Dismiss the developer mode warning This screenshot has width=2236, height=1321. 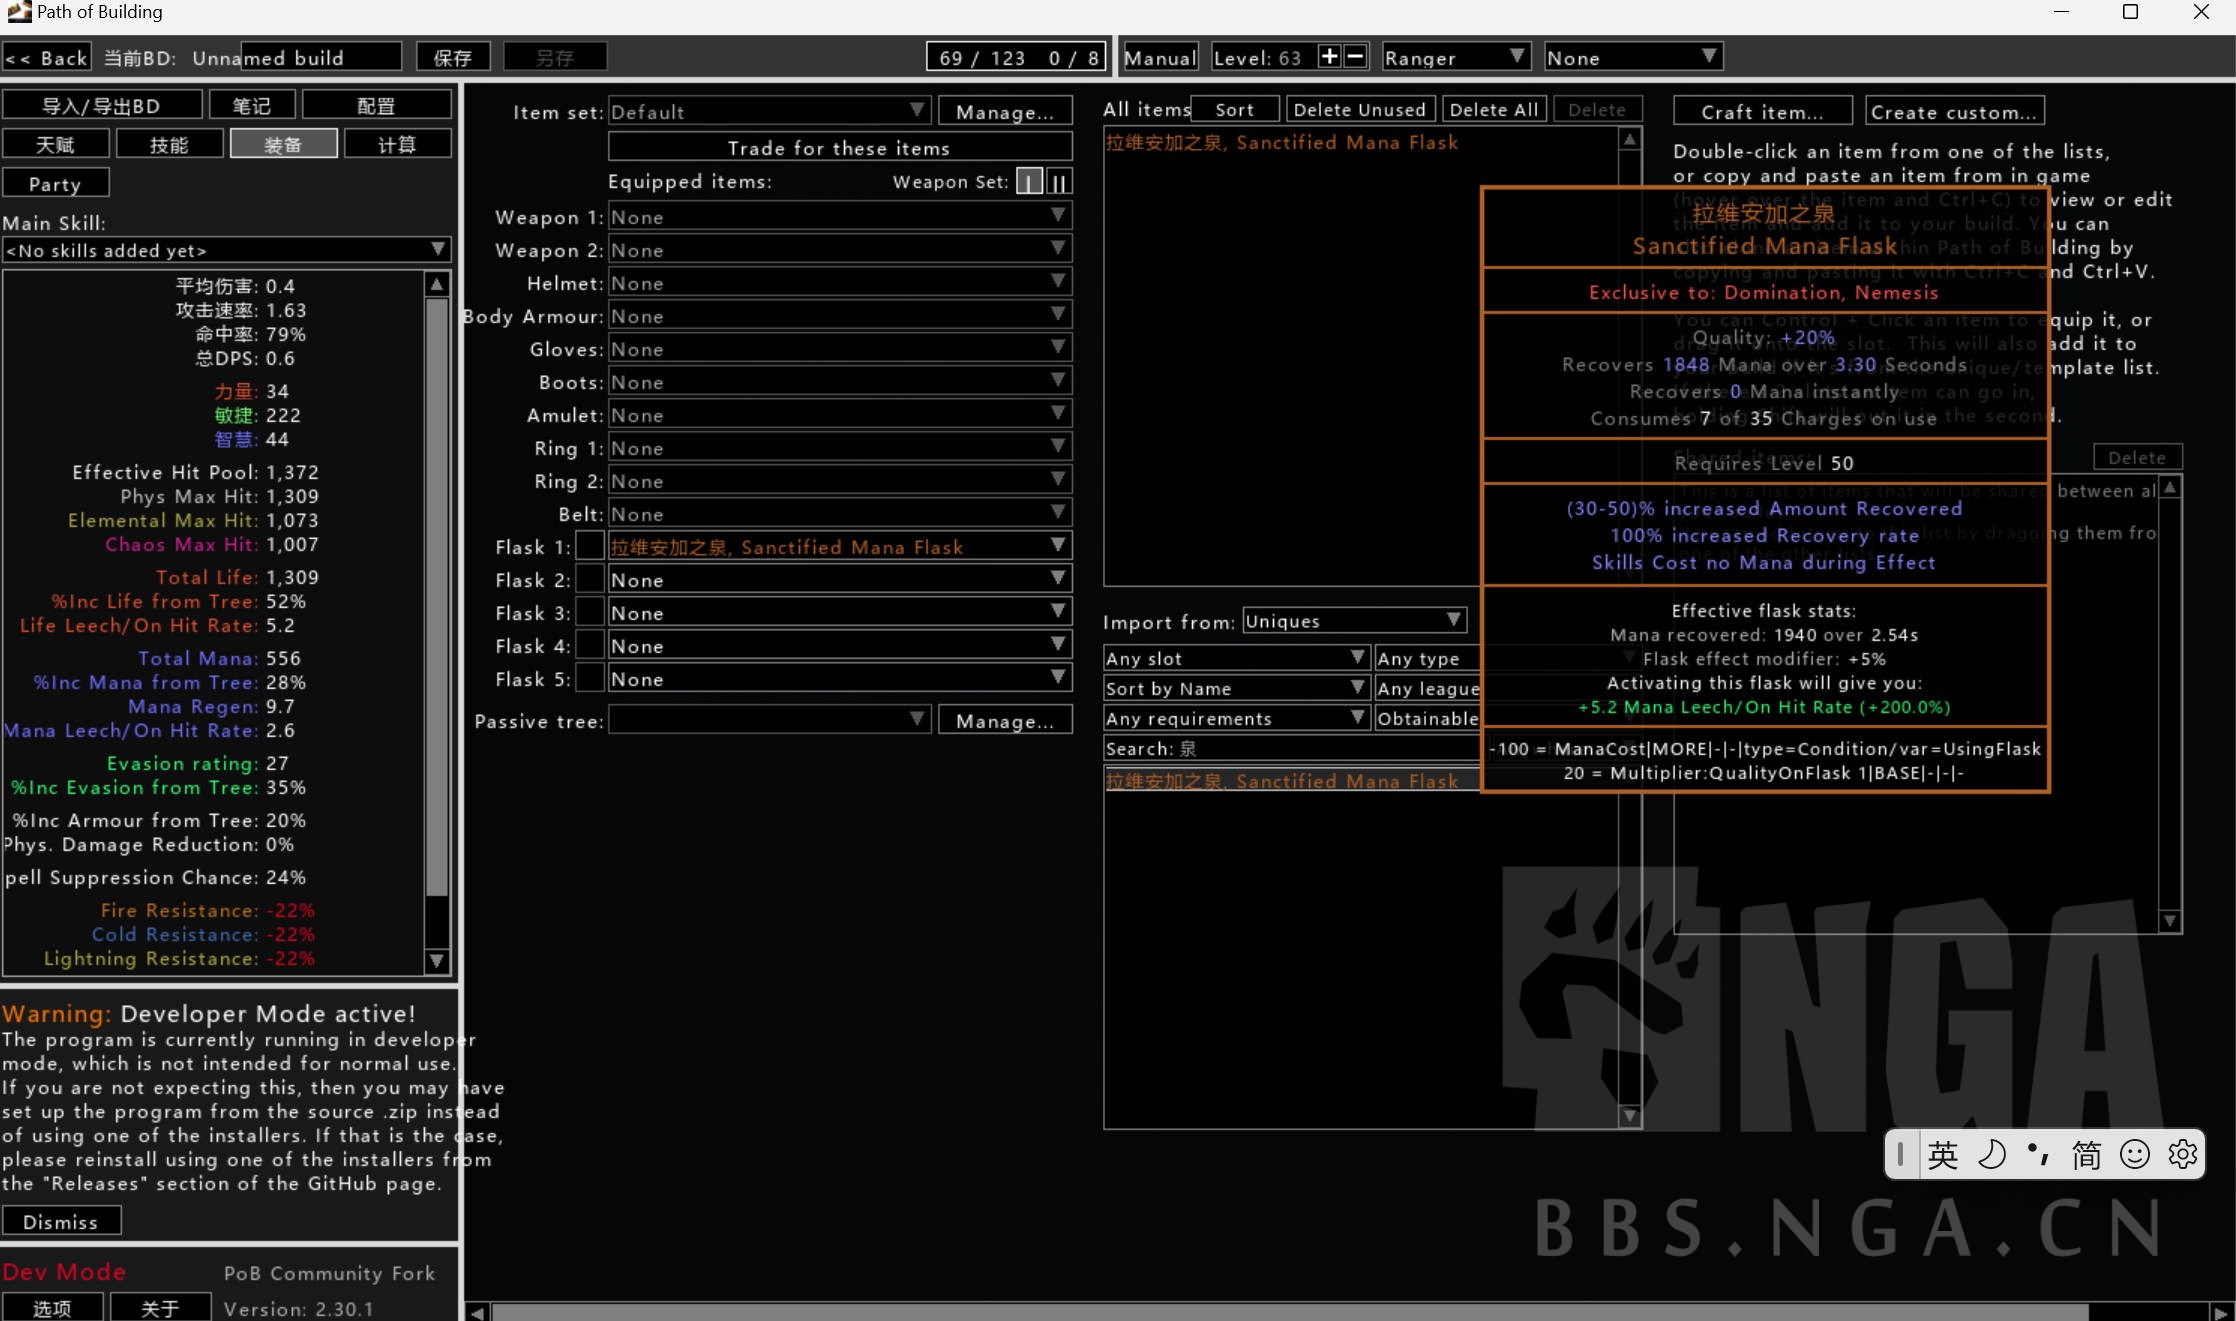click(x=61, y=1222)
